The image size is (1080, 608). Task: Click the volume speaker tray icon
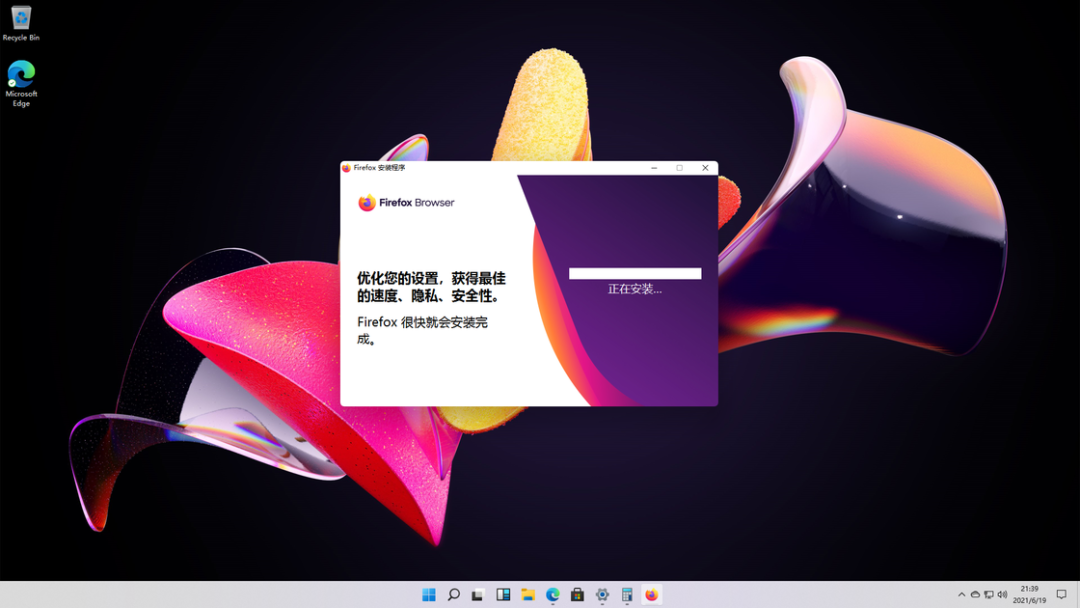click(1002, 594)
